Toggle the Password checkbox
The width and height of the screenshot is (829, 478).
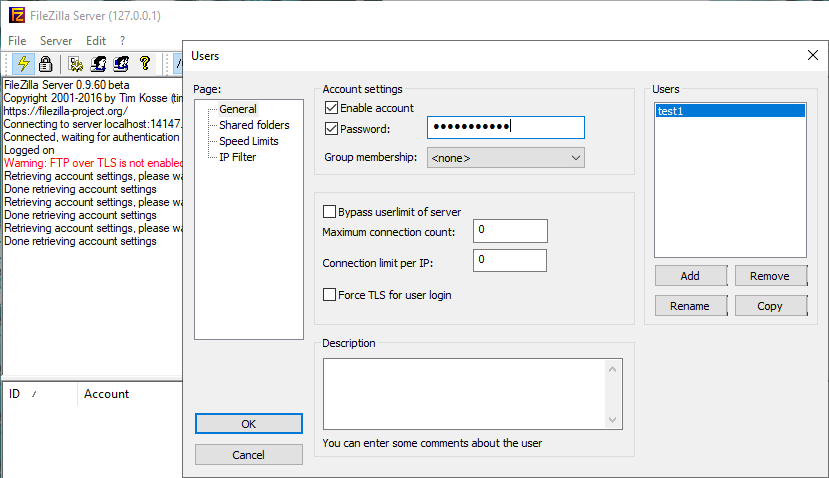click(331, 128)
